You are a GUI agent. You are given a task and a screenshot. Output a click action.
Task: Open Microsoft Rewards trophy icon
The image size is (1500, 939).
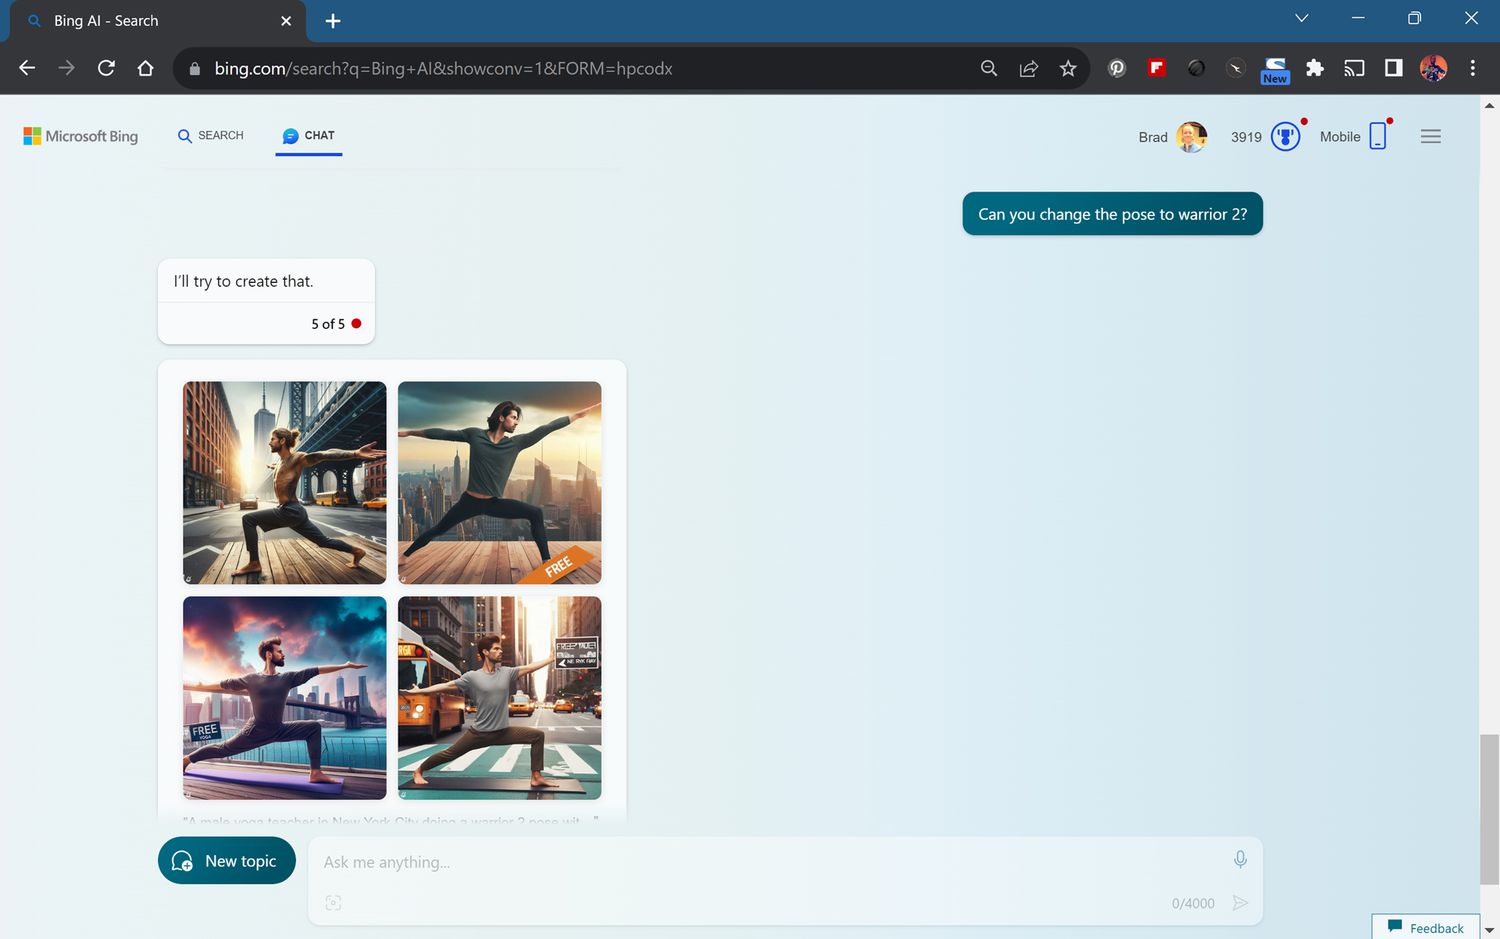[x=1285, y=137]
